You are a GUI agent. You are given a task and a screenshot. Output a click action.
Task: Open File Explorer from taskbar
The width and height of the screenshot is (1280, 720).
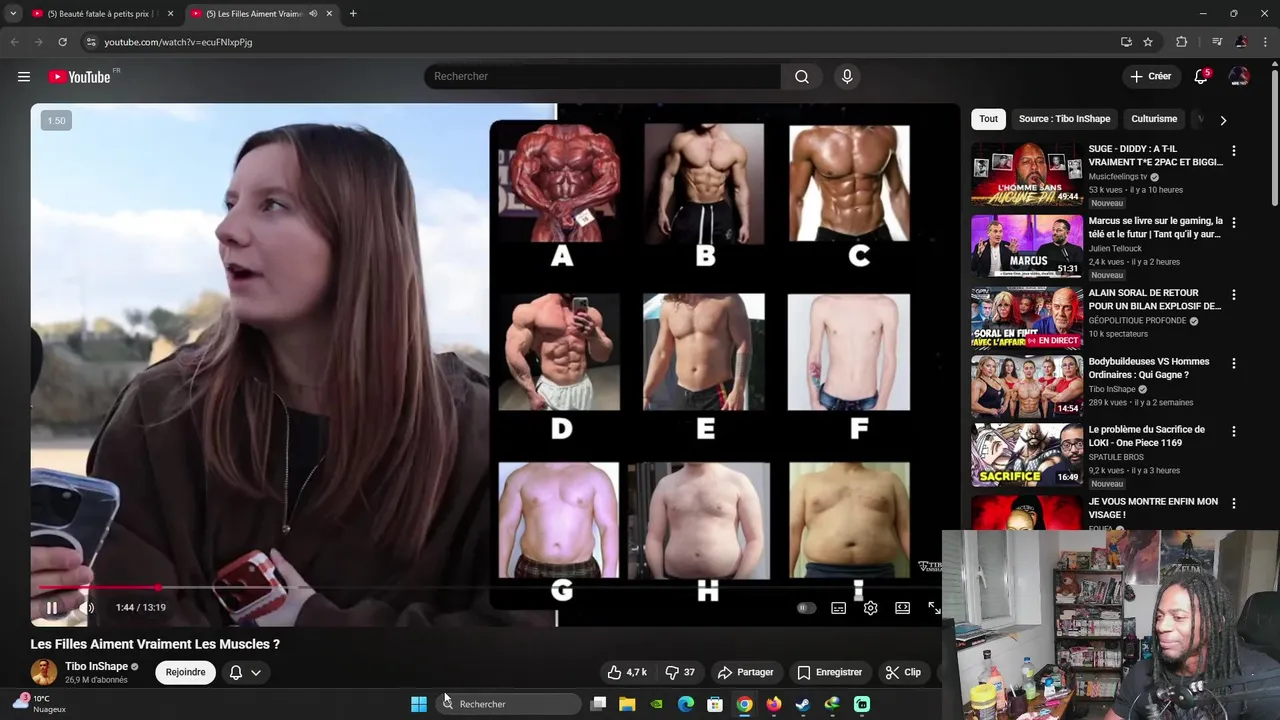tap(627, 704)
